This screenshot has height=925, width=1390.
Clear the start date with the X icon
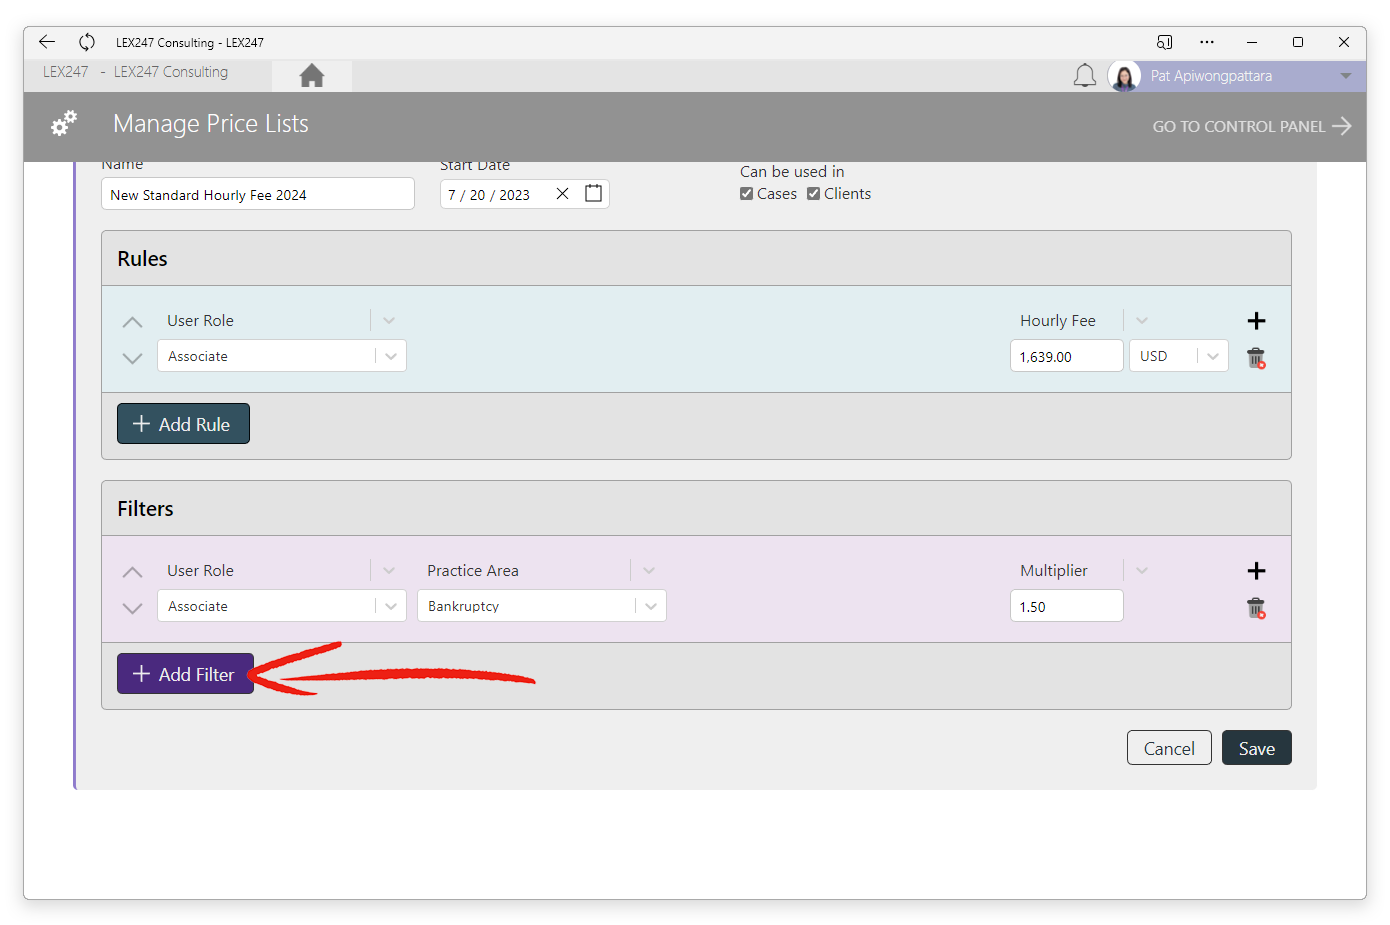[563, 194]
